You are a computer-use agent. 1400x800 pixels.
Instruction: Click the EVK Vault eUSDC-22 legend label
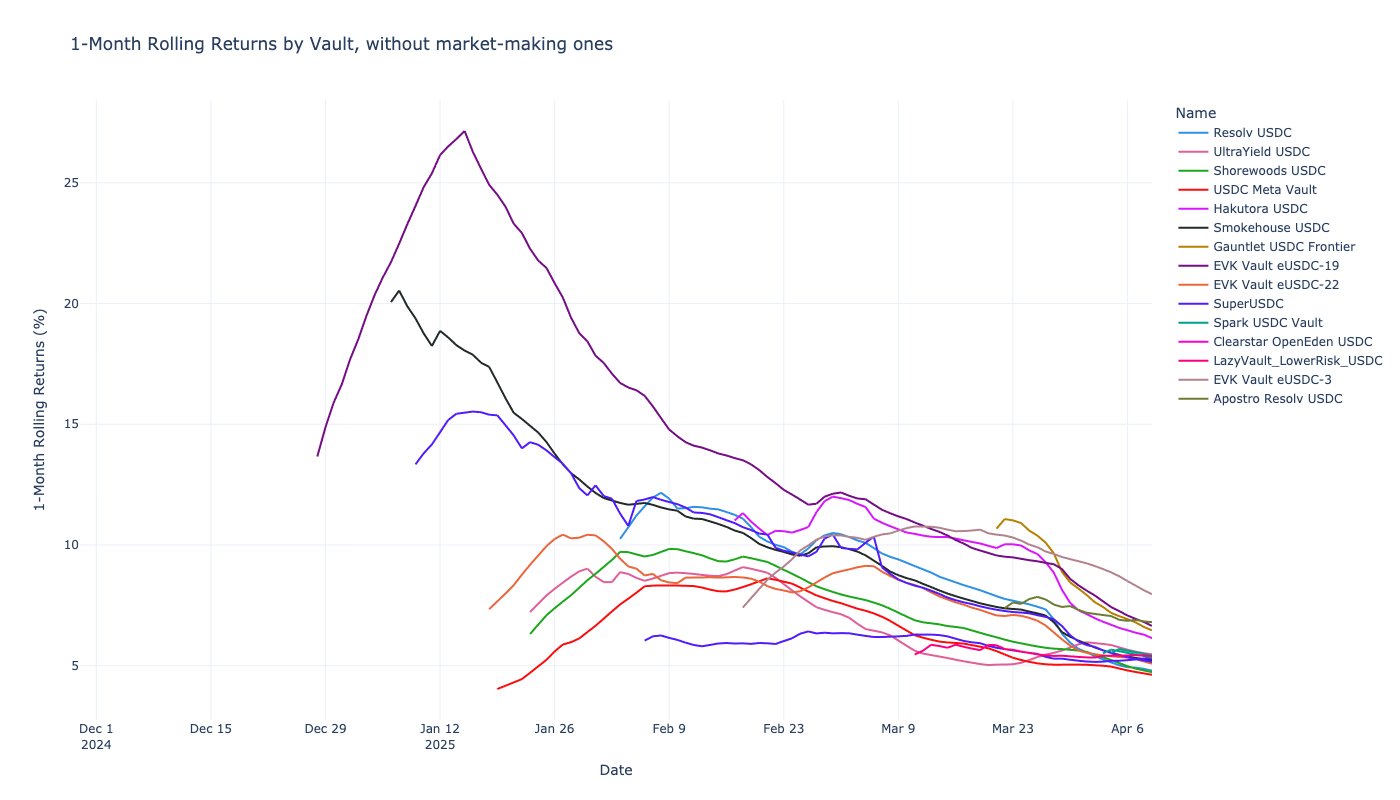click(x=1275, y=285)
